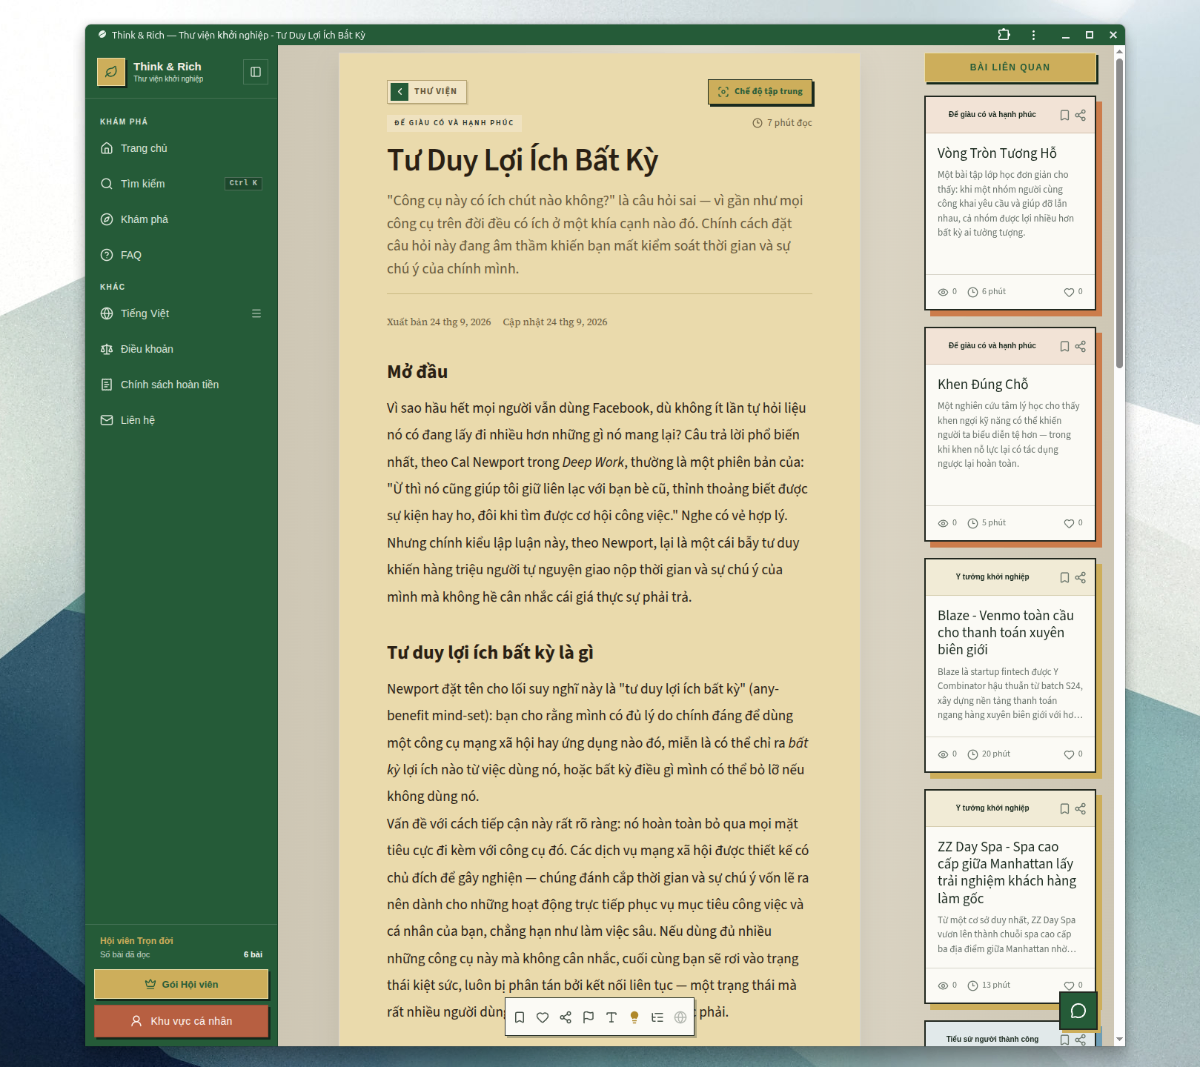Click the Mở đầu section heading
Image resolution: width=1200 pixels, height=1067 pixels.
pyautogui.click(x=417, y=372)
